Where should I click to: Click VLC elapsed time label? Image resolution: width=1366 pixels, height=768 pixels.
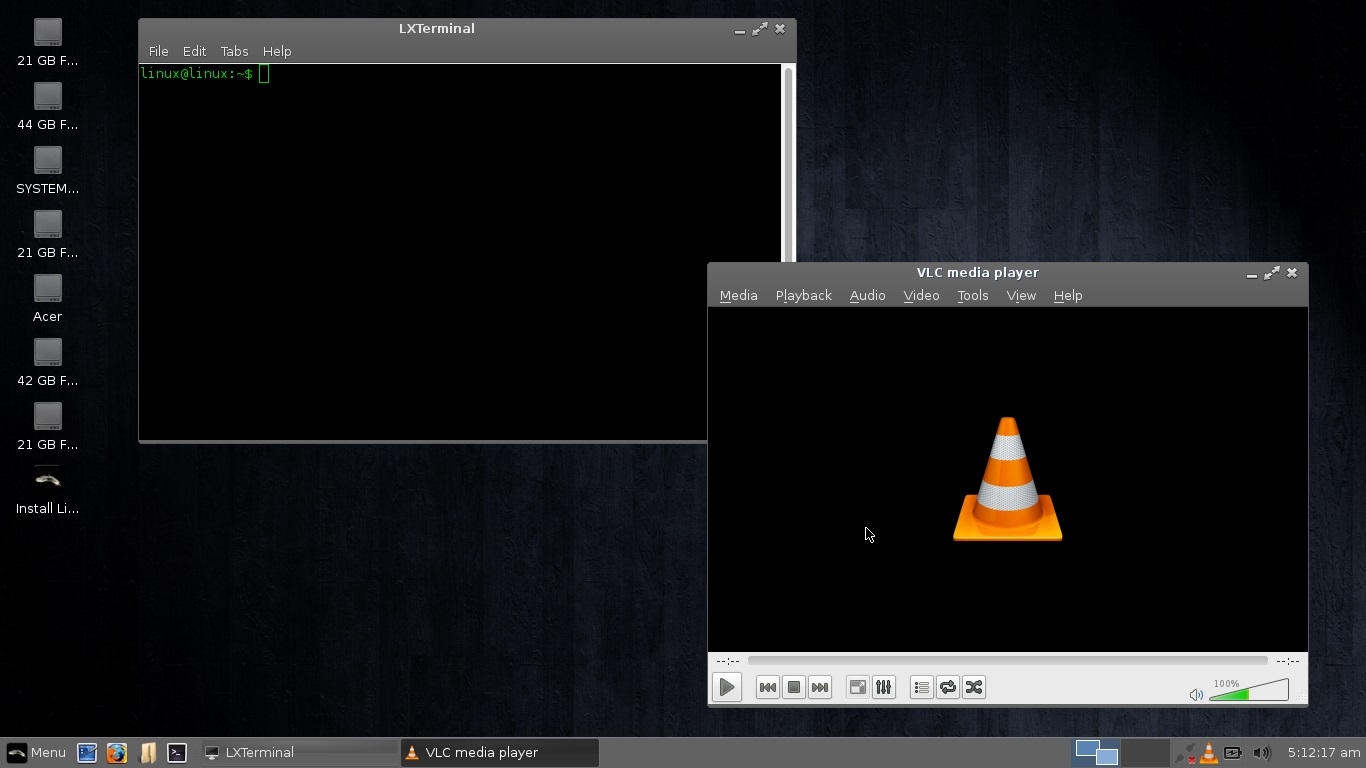728,661
